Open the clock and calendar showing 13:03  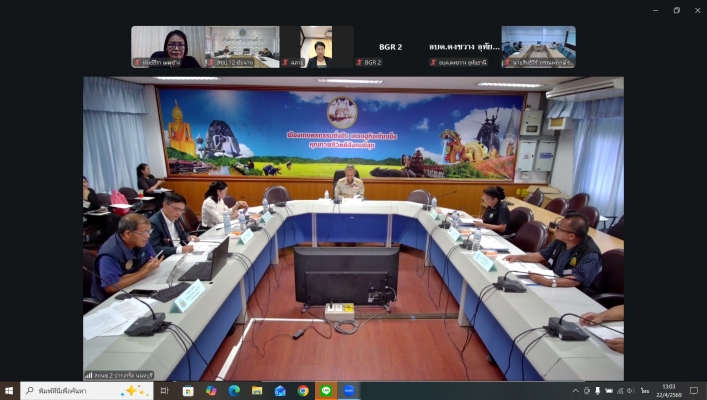click(x=669, y=391)
